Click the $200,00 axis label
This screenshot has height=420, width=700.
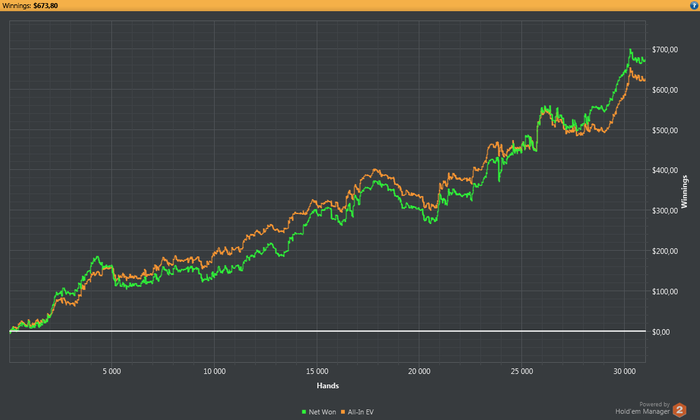(665, 251)
